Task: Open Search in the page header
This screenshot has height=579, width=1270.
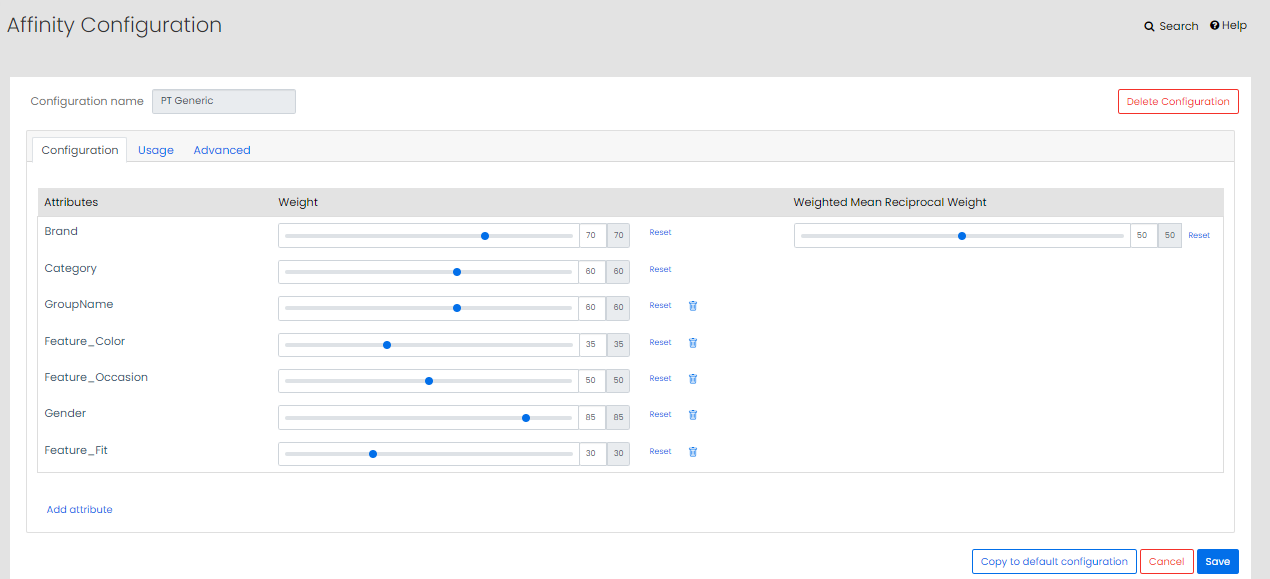Action: coord(1171,26)
